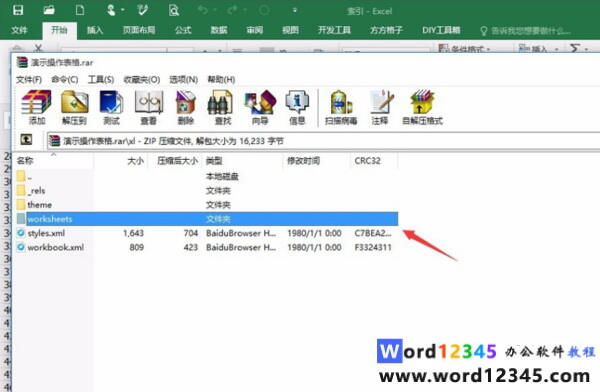
Task: Click the archive path address field
Action: click(323, 141)
